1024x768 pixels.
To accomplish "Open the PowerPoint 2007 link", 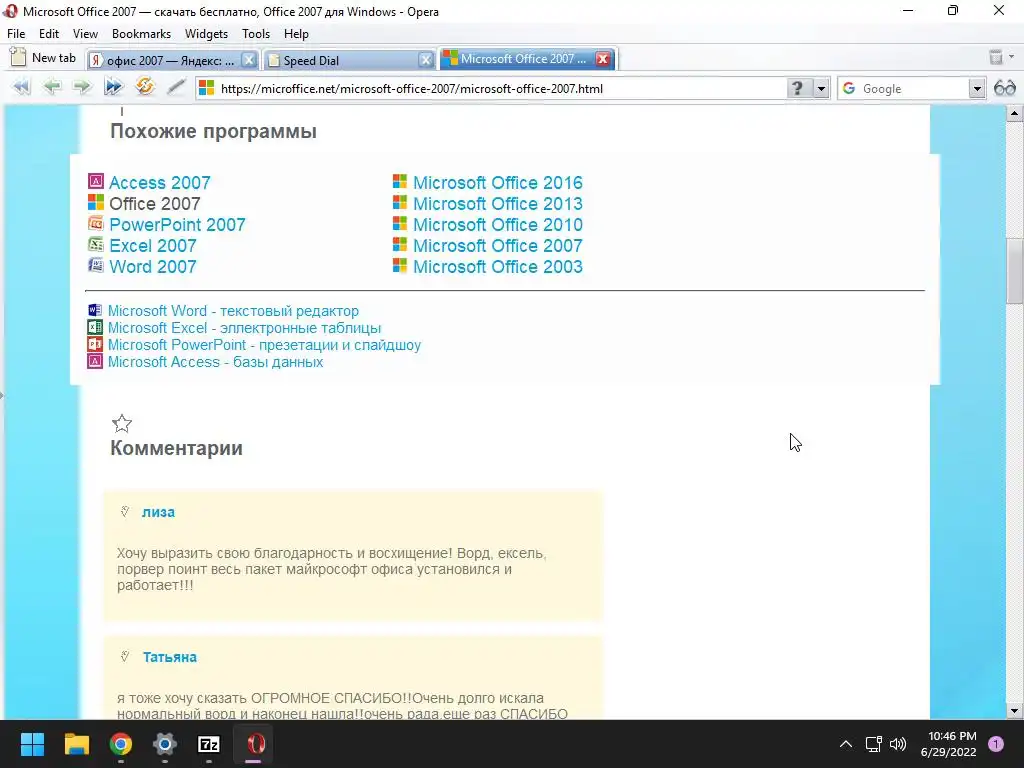I will [x=177, y=224].
